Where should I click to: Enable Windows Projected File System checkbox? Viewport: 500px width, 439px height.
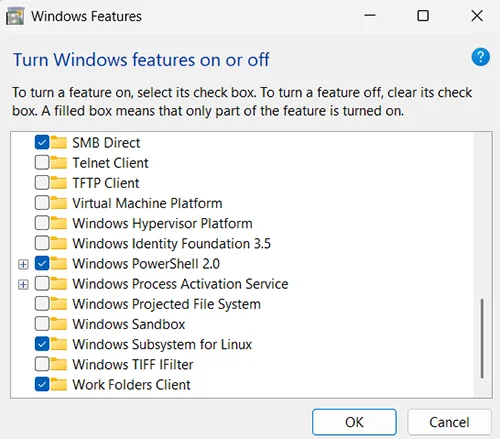pos(42,304)
